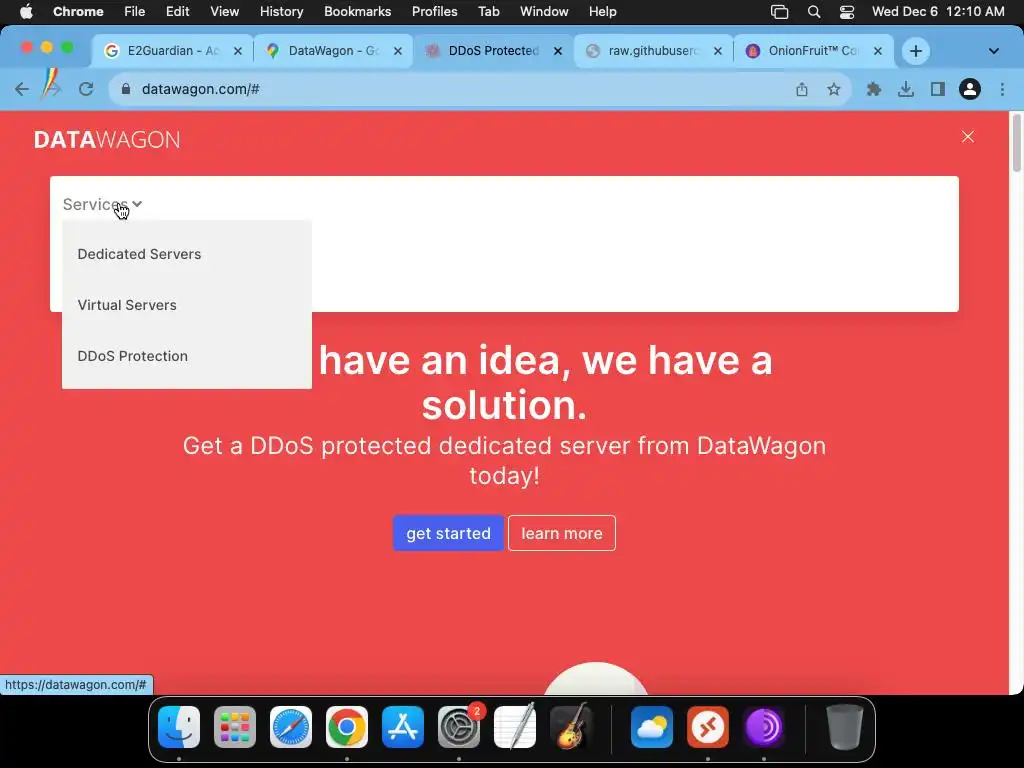
Task: Go back to the previous page
Action: pos(22,89)
